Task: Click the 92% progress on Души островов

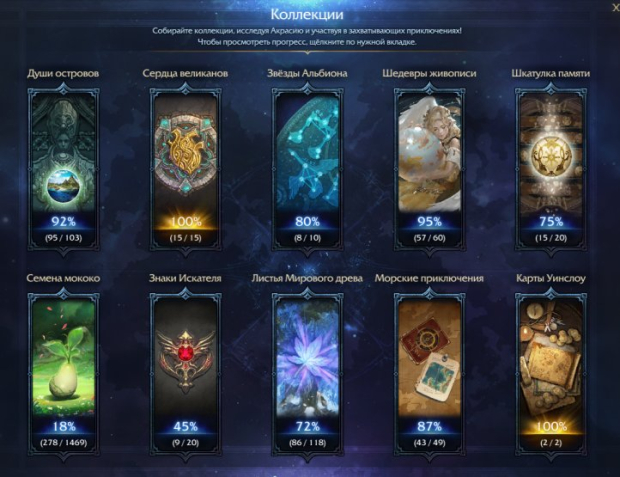Action: 63,221
